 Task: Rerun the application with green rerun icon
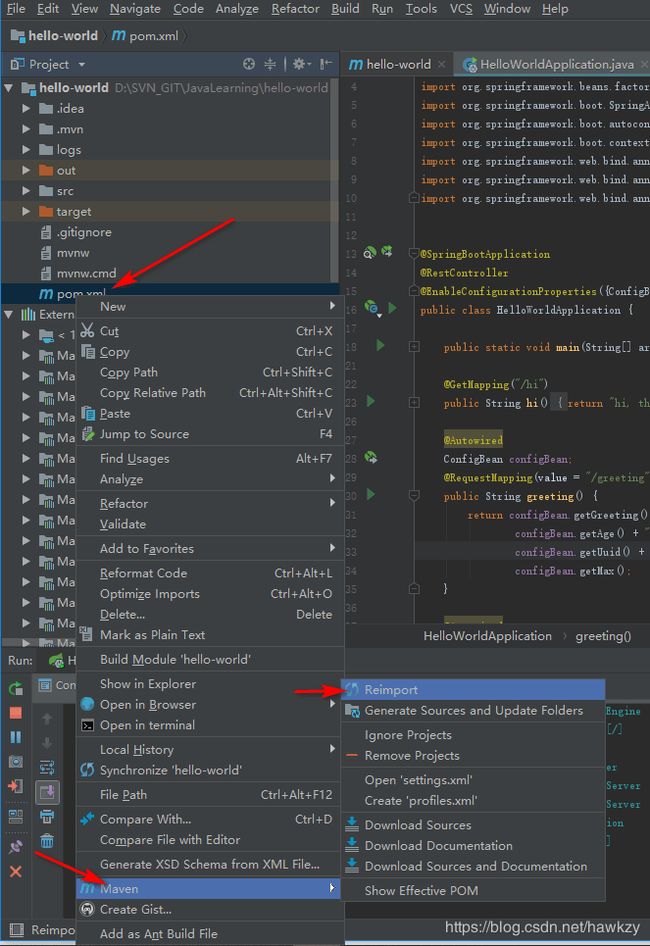tap(16, 688)
